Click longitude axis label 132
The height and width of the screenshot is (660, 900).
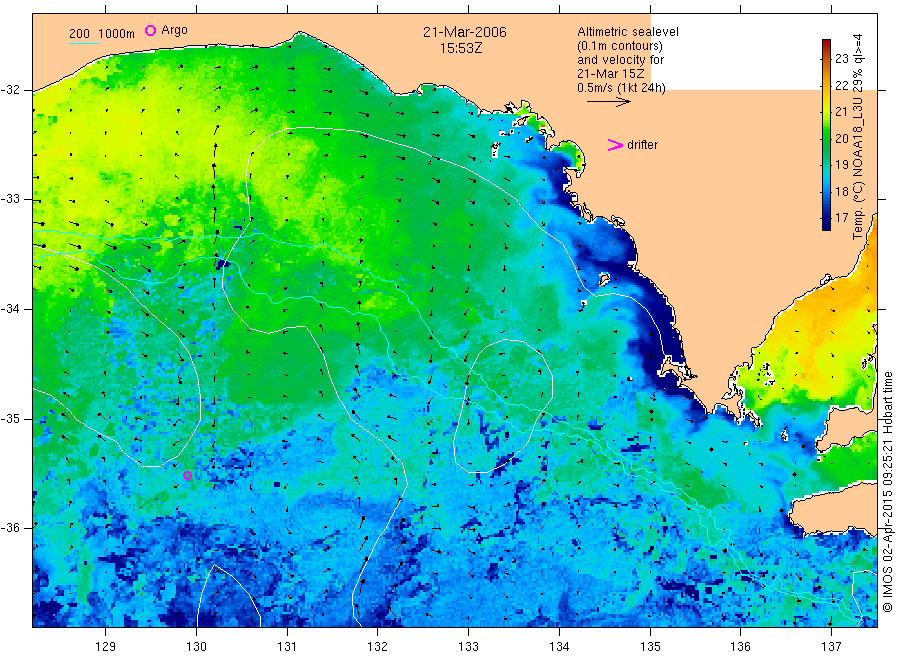tap(378, 647)
